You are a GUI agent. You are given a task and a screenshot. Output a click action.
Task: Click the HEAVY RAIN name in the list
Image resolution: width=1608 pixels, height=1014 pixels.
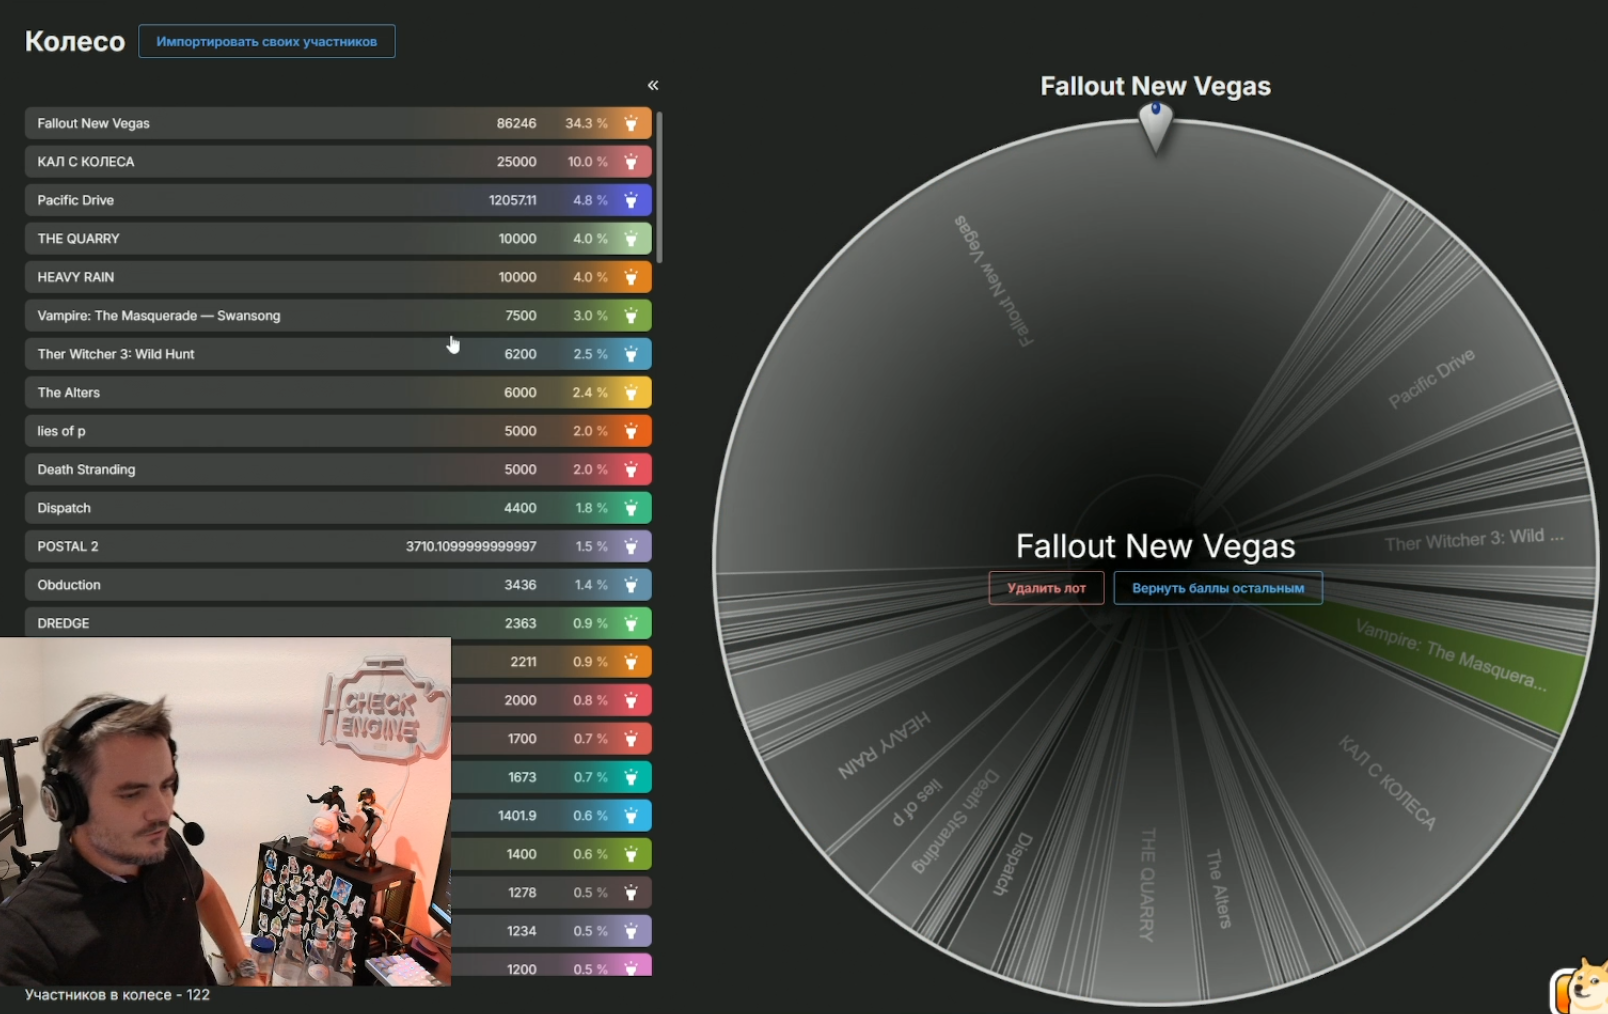[x=75, y=277]
